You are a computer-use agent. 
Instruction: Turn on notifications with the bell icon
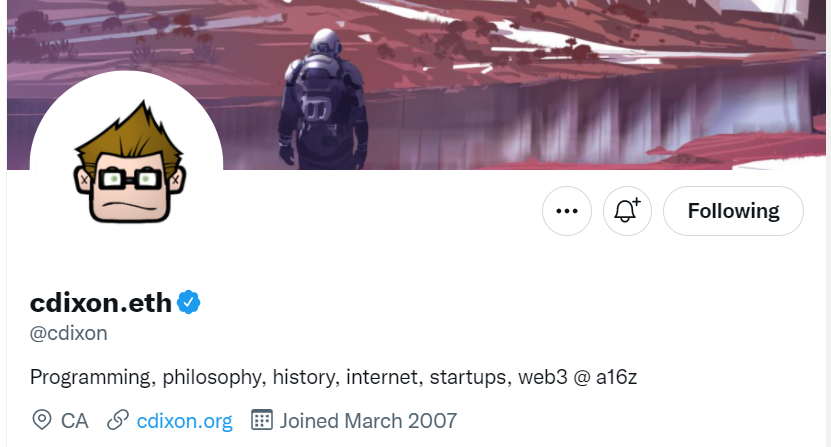pyautogui.click(x=627, y=211)
